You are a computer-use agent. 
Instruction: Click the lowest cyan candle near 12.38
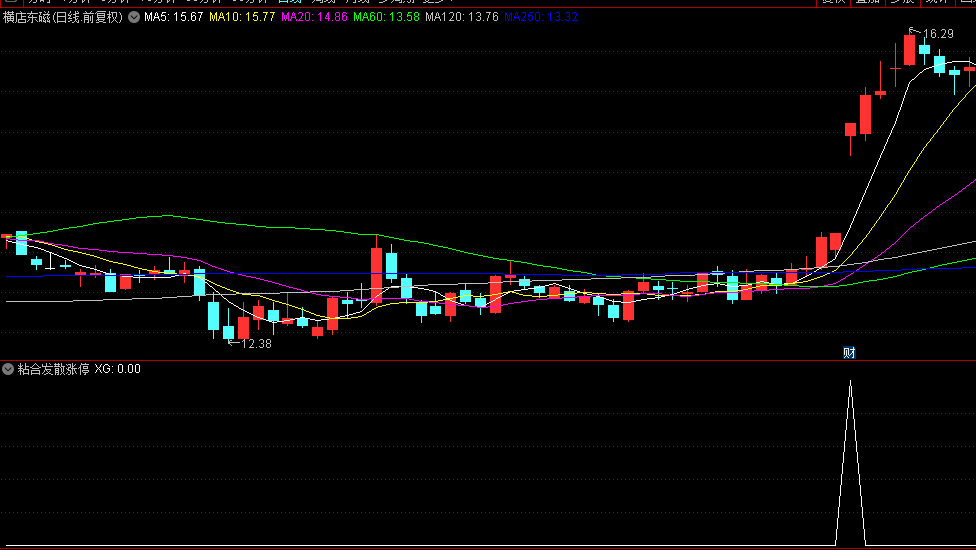point(228,332)
